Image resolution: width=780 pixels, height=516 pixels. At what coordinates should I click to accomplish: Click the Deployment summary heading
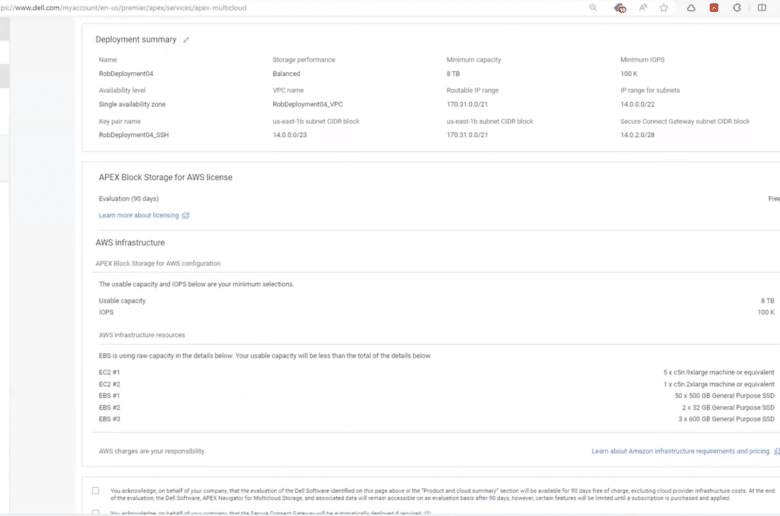(136, 39)
